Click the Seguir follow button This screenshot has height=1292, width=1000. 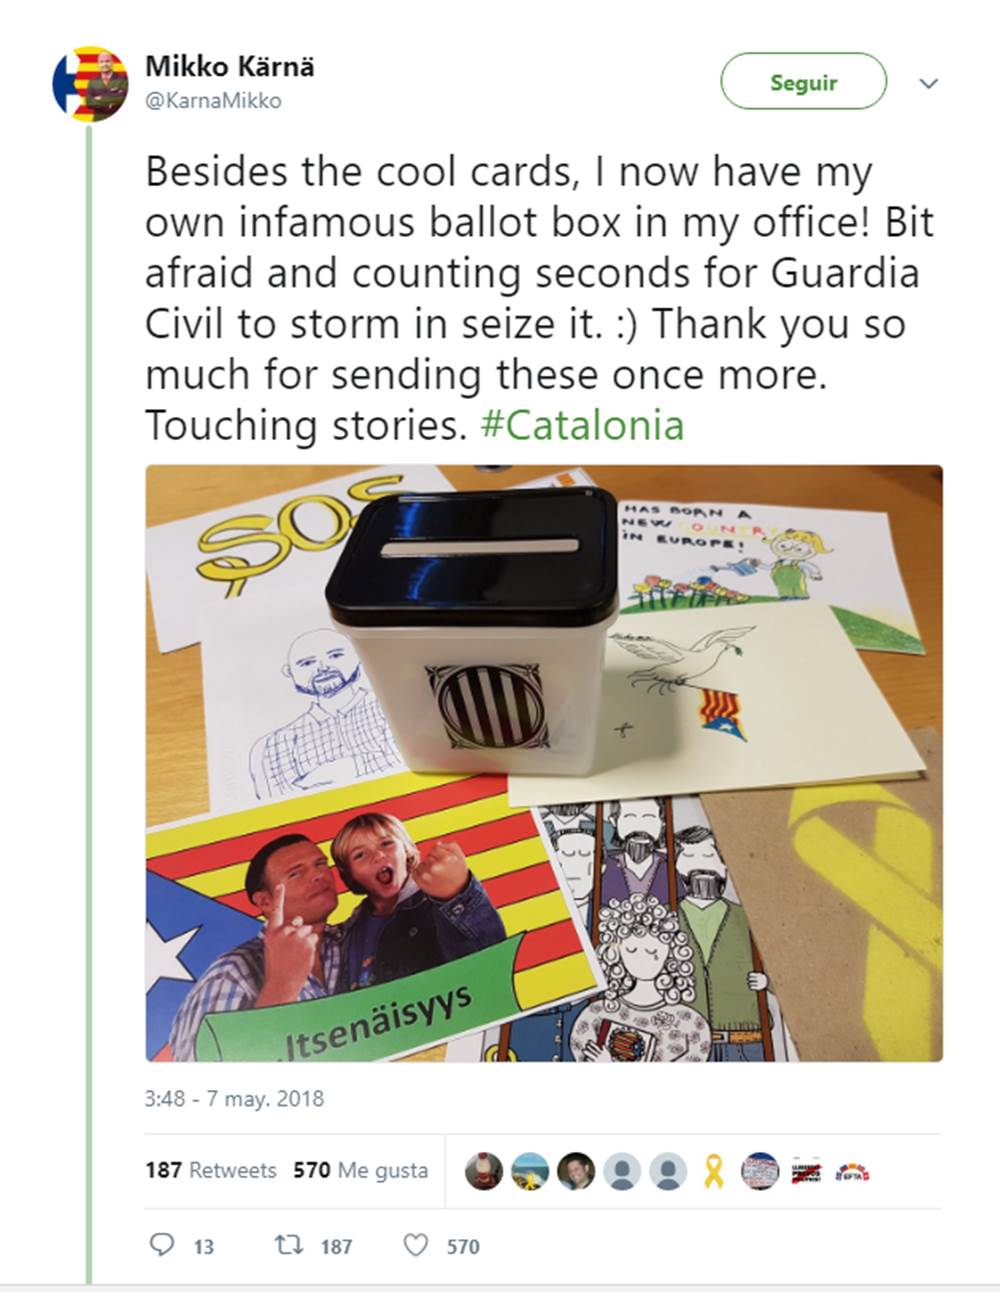click(804, 82)
